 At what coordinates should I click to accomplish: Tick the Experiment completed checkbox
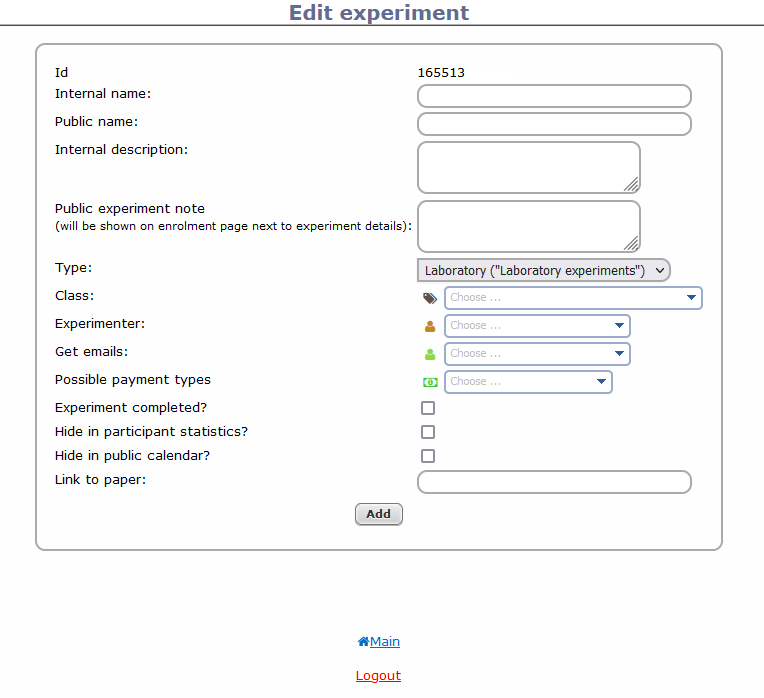[x=428, y=408]
